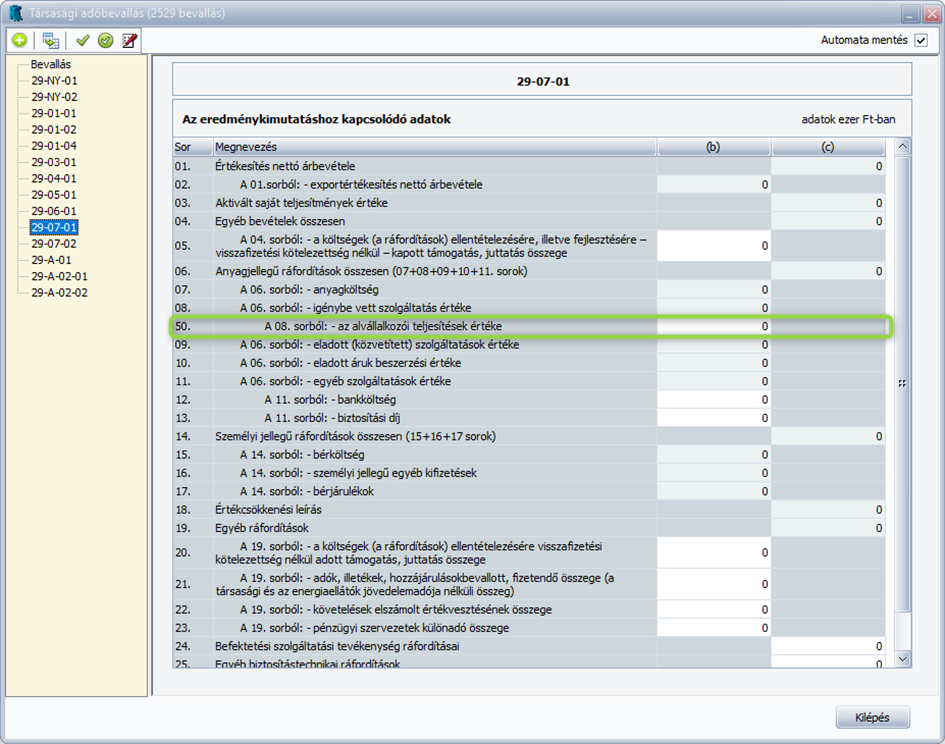Open the 29-NY-01 sheet
Screen dimensions: 945x744
click(x=54, y=80)
